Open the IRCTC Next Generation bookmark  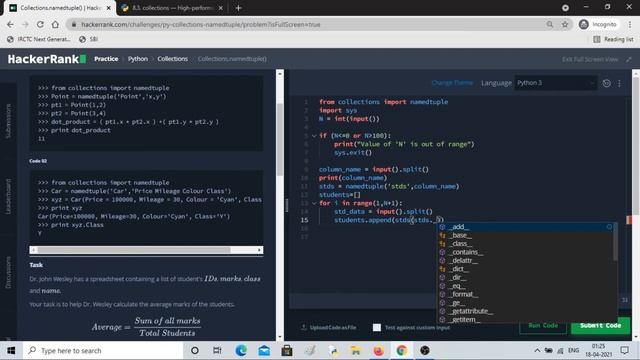[39, 39]
